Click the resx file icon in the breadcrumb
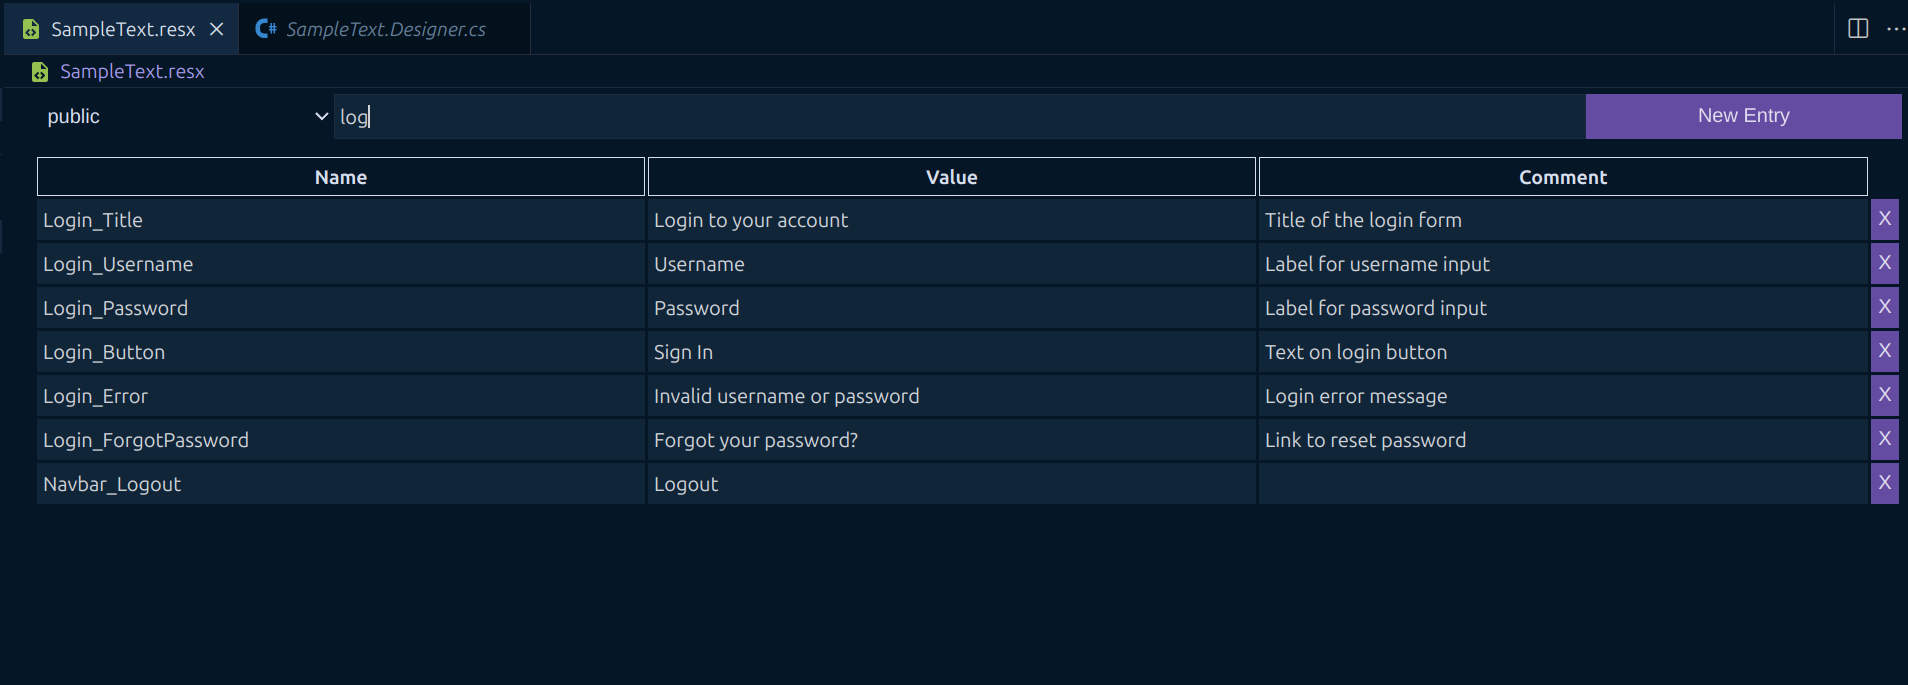Image resolution: width=1908 pixels, height=685 pixels. point(39,71)
